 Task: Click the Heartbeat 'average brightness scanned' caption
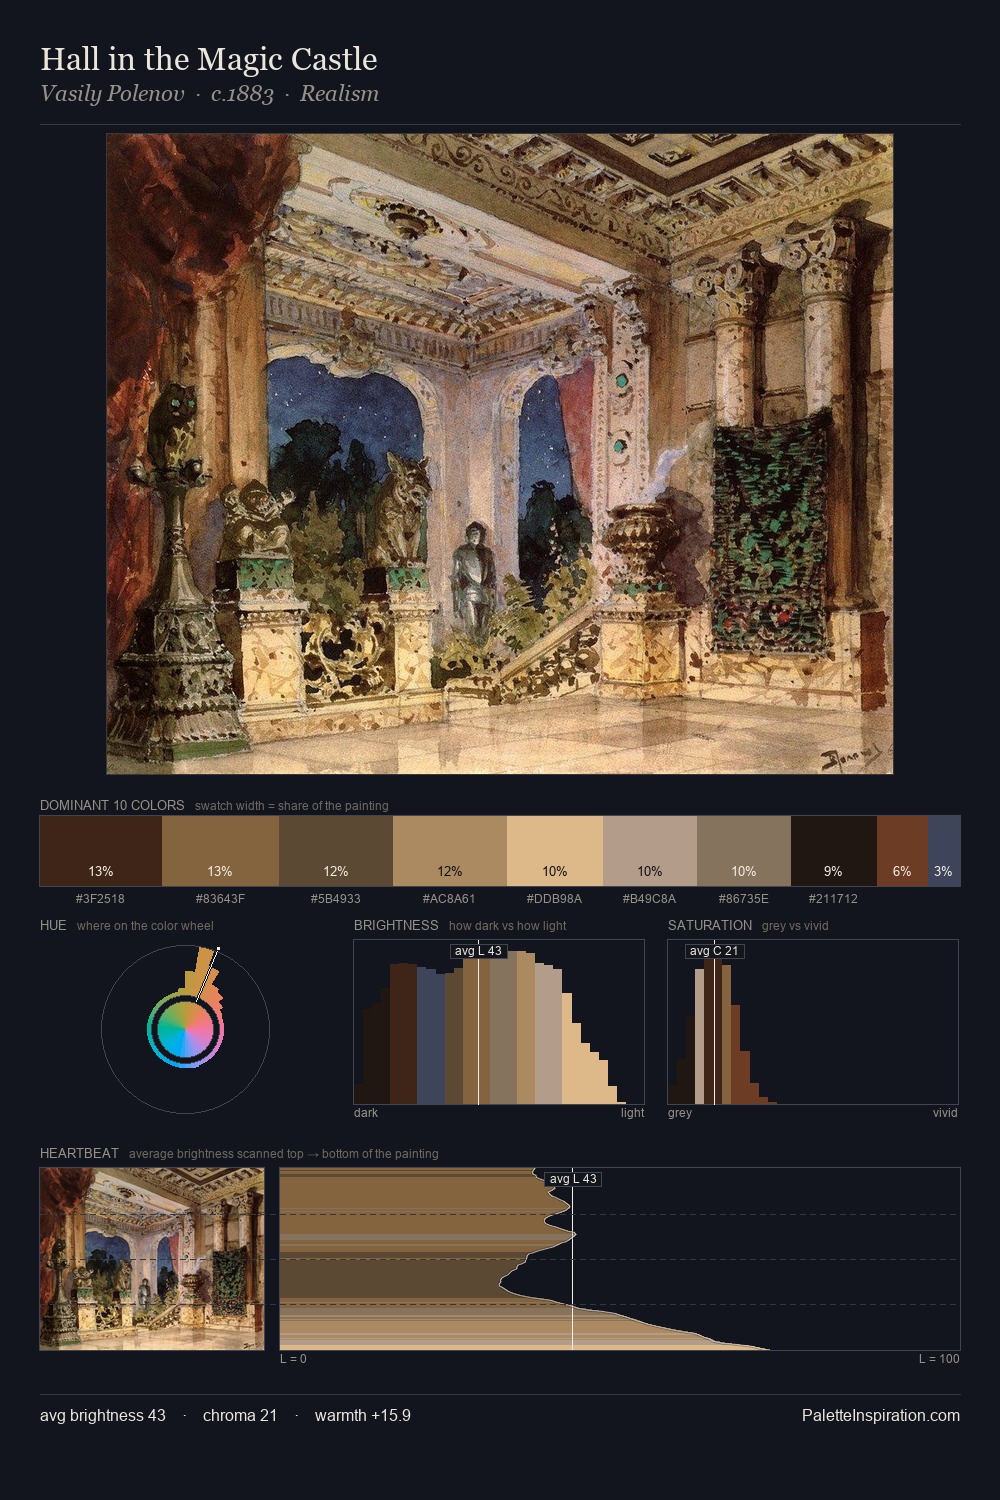coord(284,1154)
